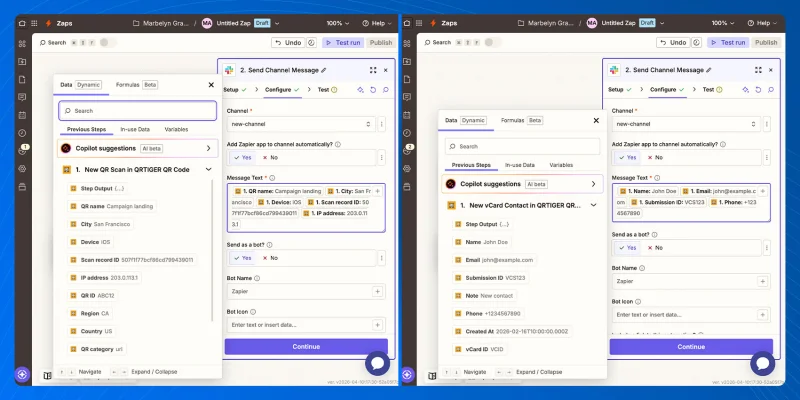Open 100% zoom dropdown in left window
This screenshot has width=800, height=400.
[338, 23]
